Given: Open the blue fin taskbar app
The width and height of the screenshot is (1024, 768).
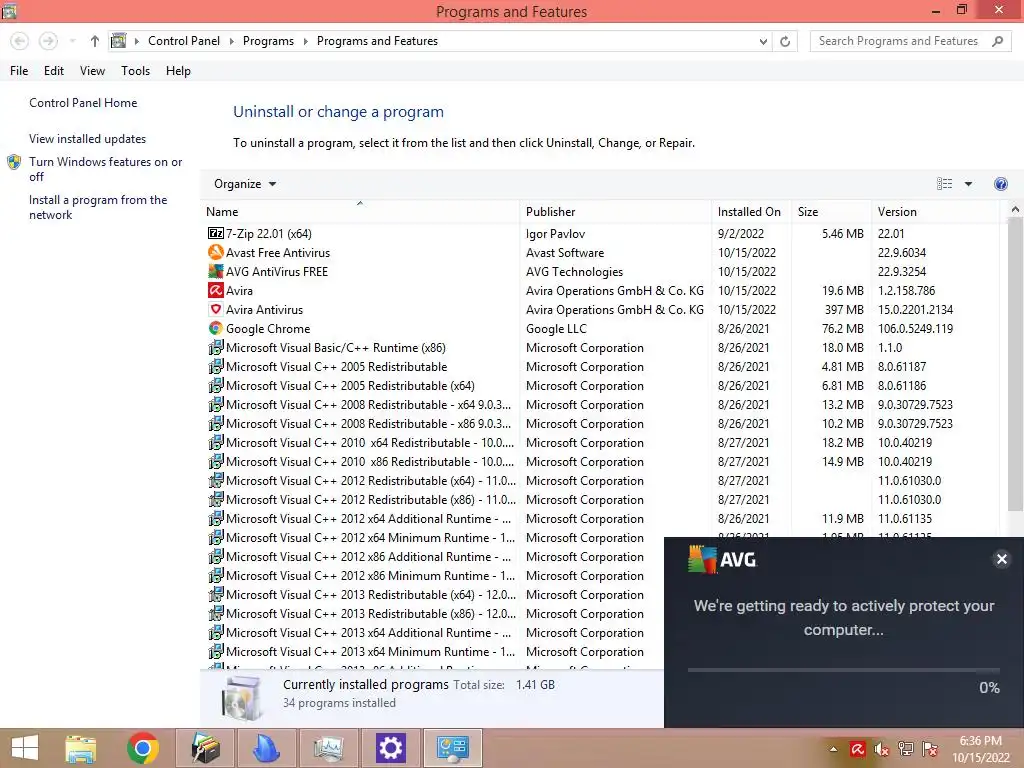Looking at the screenshot, I should coord(266,748).
